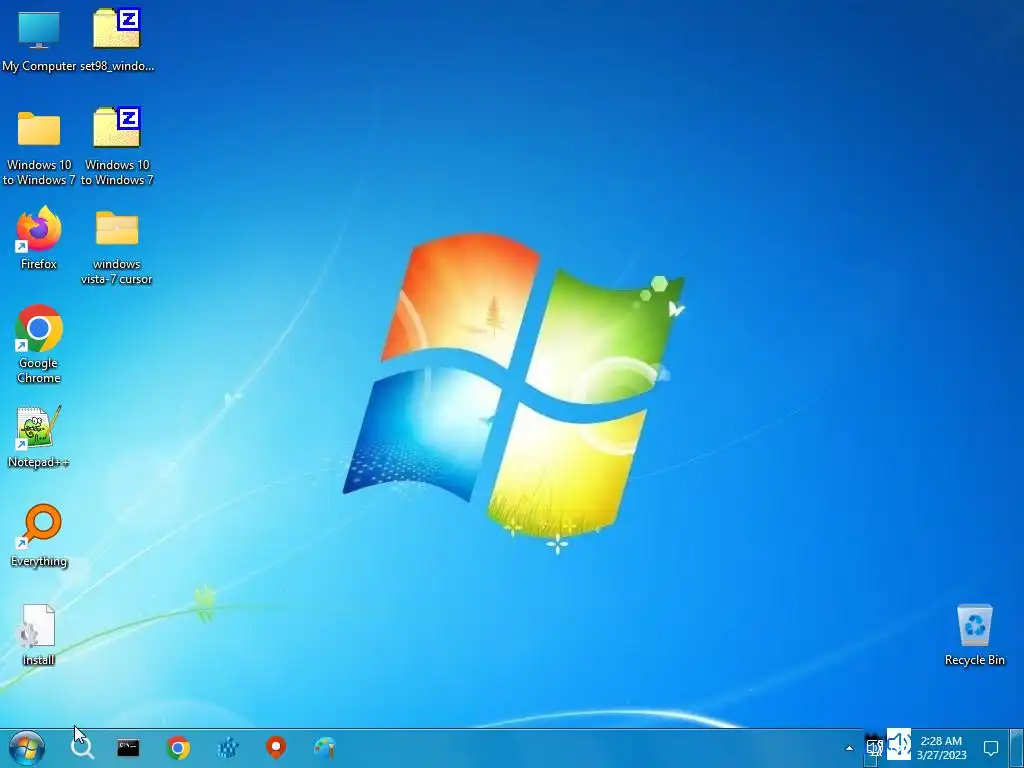Open the set98_windo... zip archive
The image size is (1024, 768).
(x=117, y=40)
